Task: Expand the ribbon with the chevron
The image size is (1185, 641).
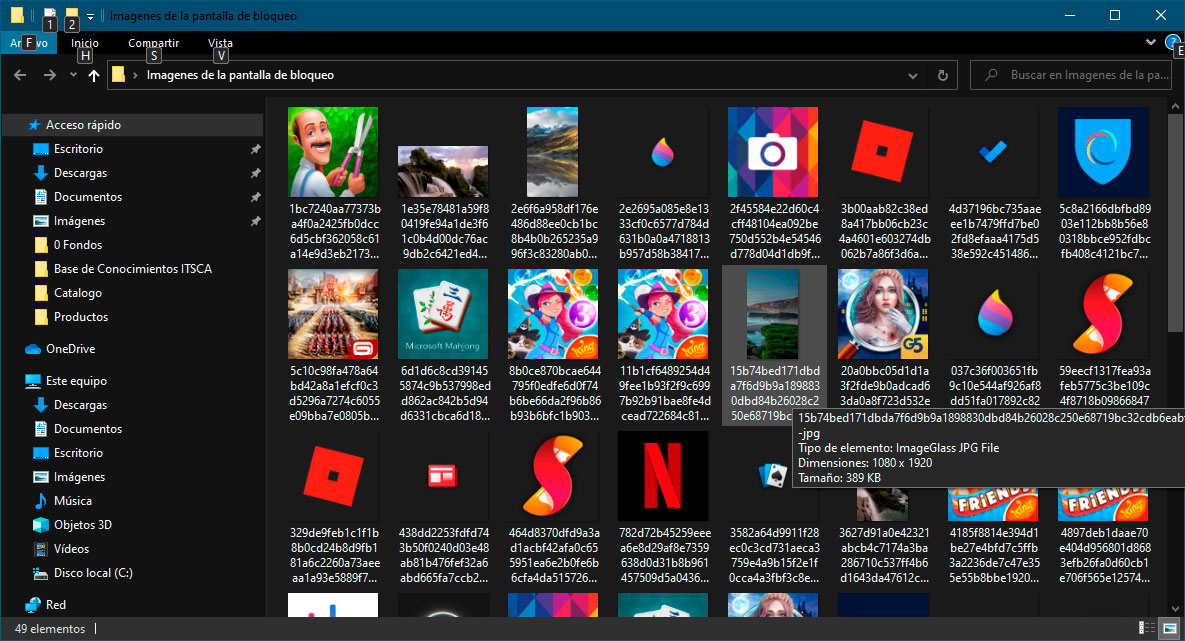Action: (x=1151, y=42)
